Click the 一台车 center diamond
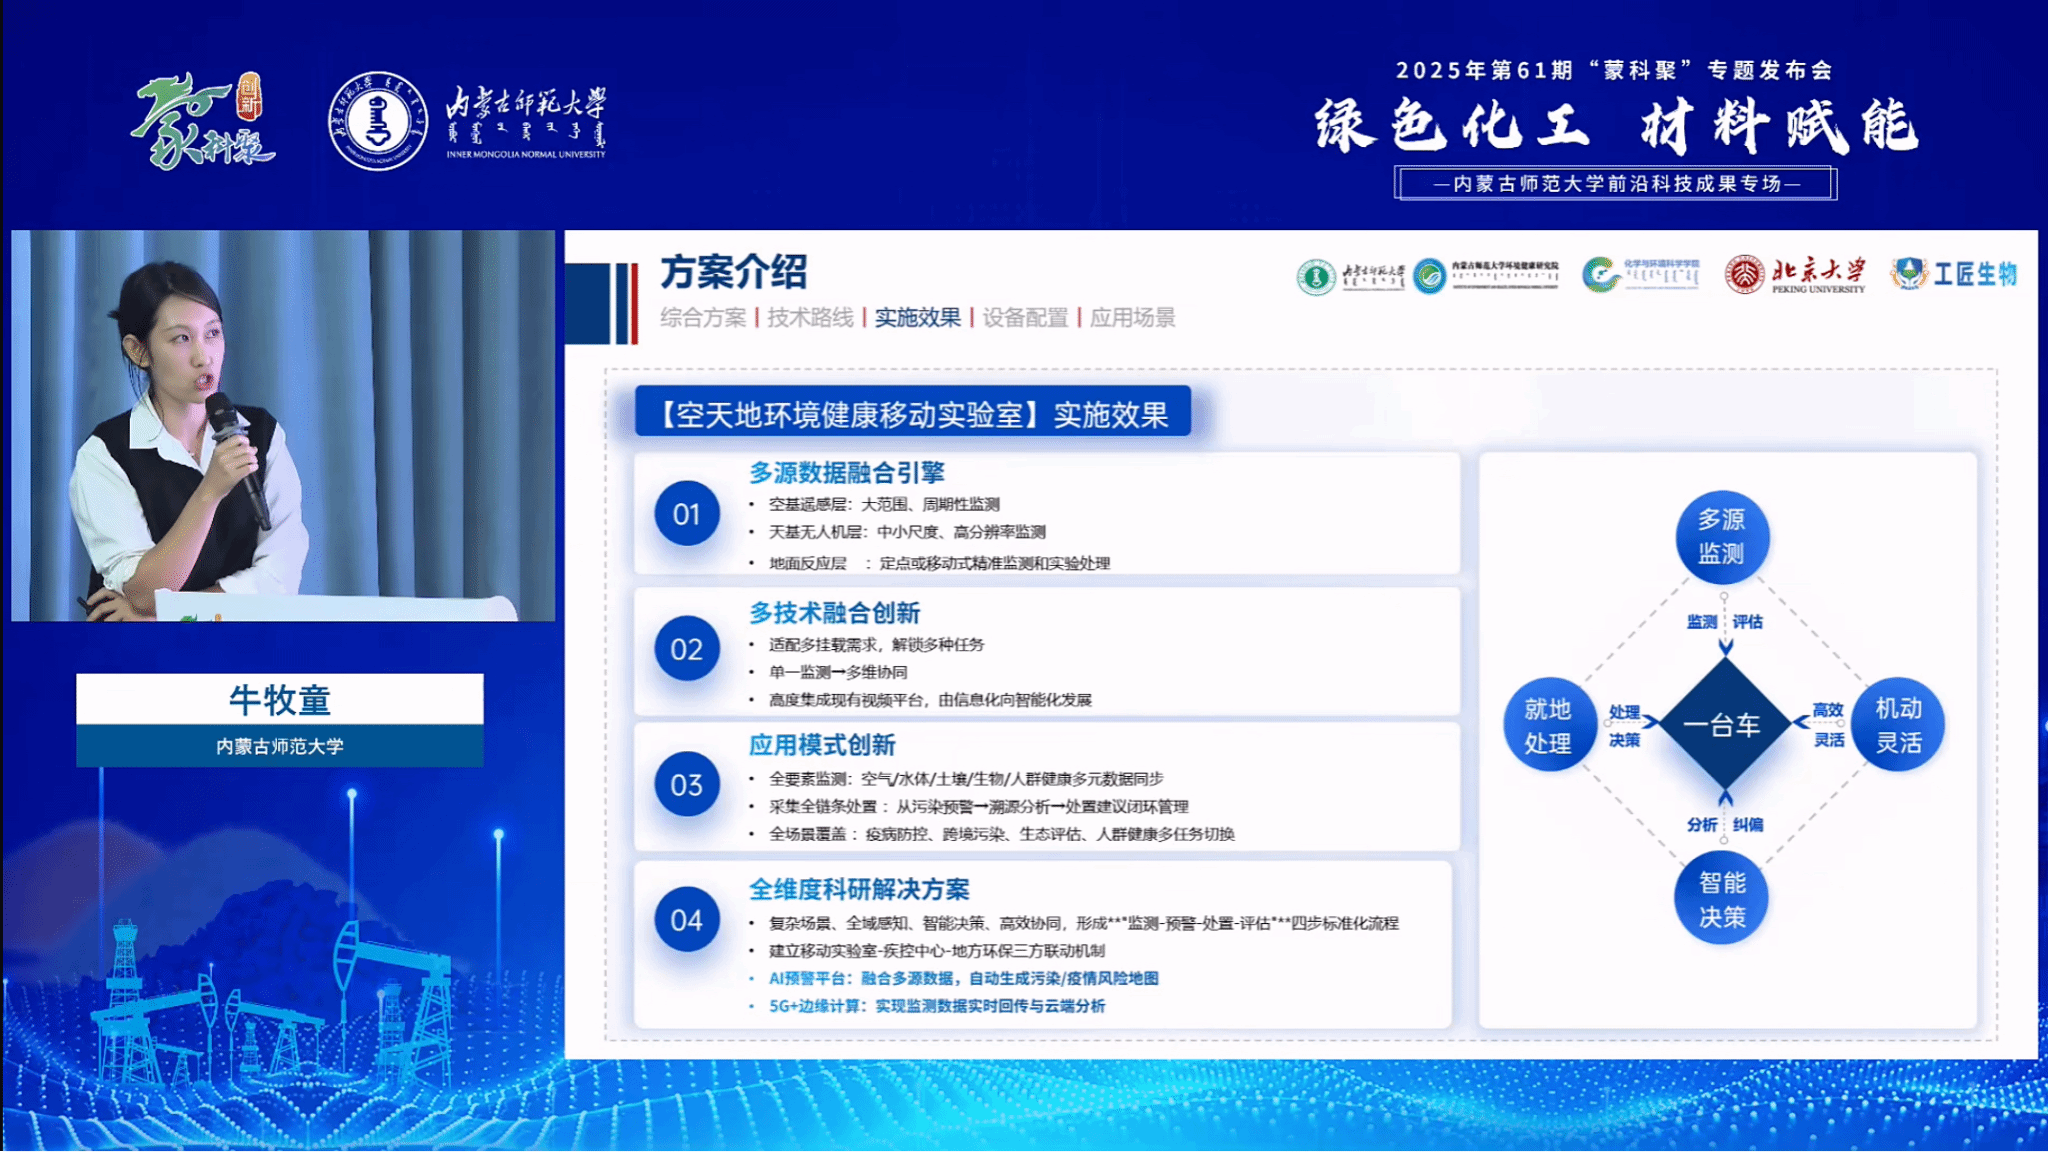The image size is (2048, 1153). click(1722, 726)
